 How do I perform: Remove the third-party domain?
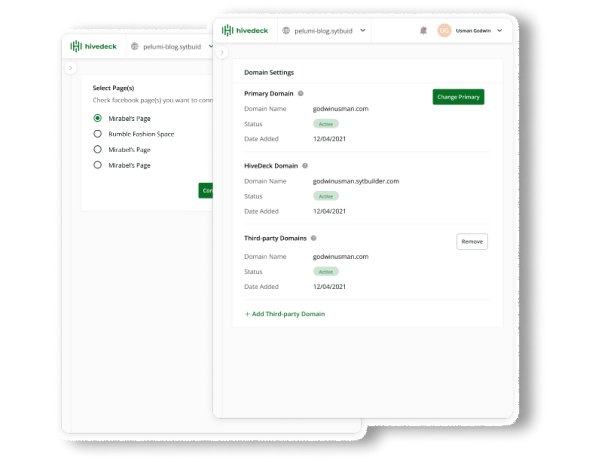click(x=472, y=242)
